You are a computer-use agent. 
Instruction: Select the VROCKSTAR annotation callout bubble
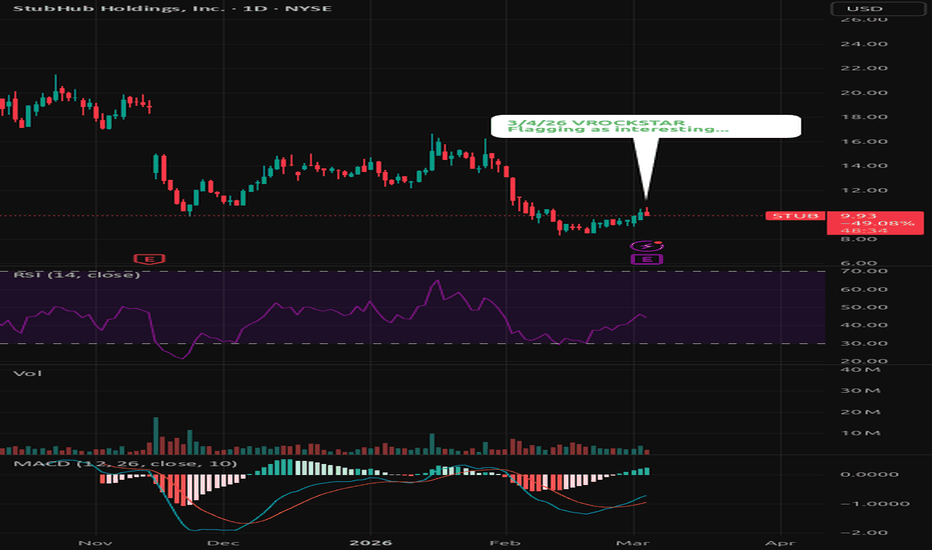tap(646, 126)
